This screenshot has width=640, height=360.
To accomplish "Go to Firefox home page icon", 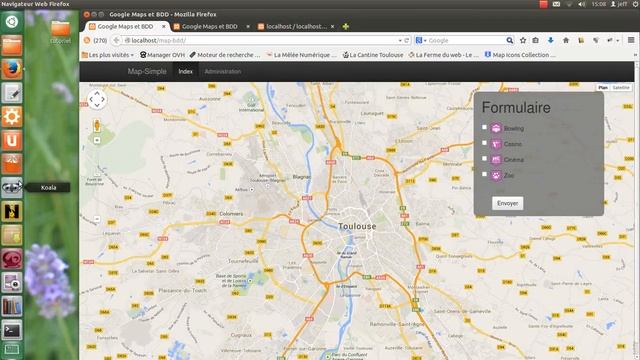I will (566, 40).
